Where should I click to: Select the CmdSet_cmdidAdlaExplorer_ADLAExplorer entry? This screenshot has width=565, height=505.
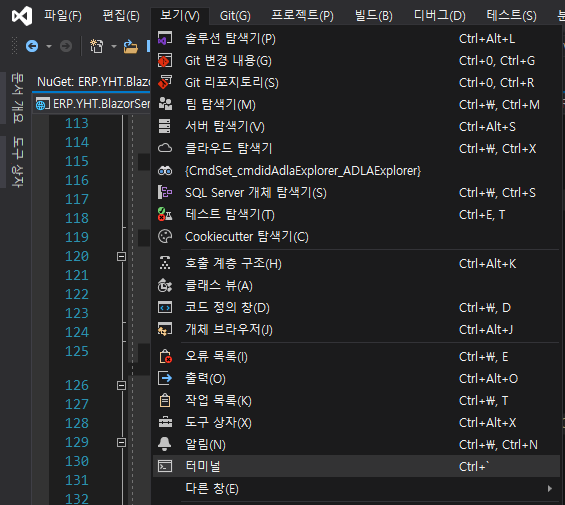[x=357, y=170]
